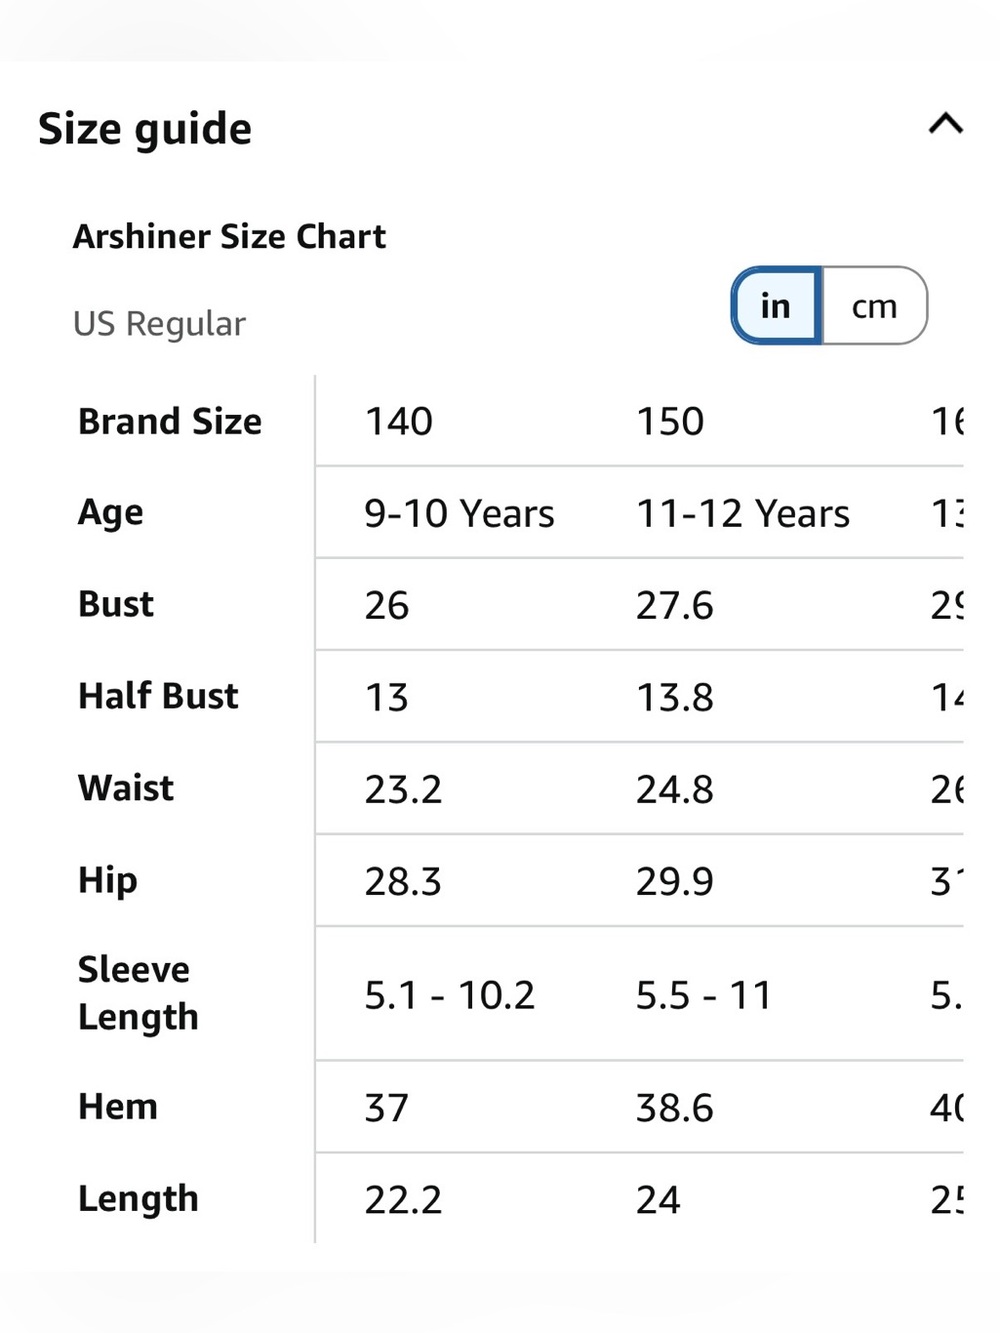Click the Size guide heading

[x=145, y=129]
